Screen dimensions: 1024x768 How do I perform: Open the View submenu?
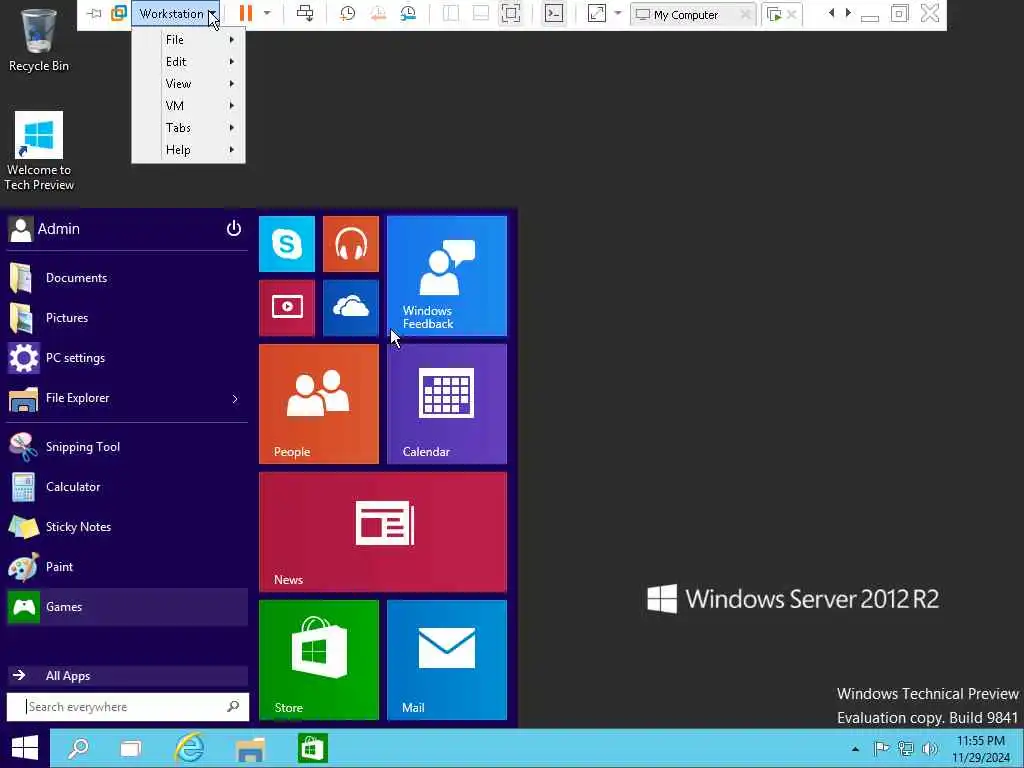(188, 84)
